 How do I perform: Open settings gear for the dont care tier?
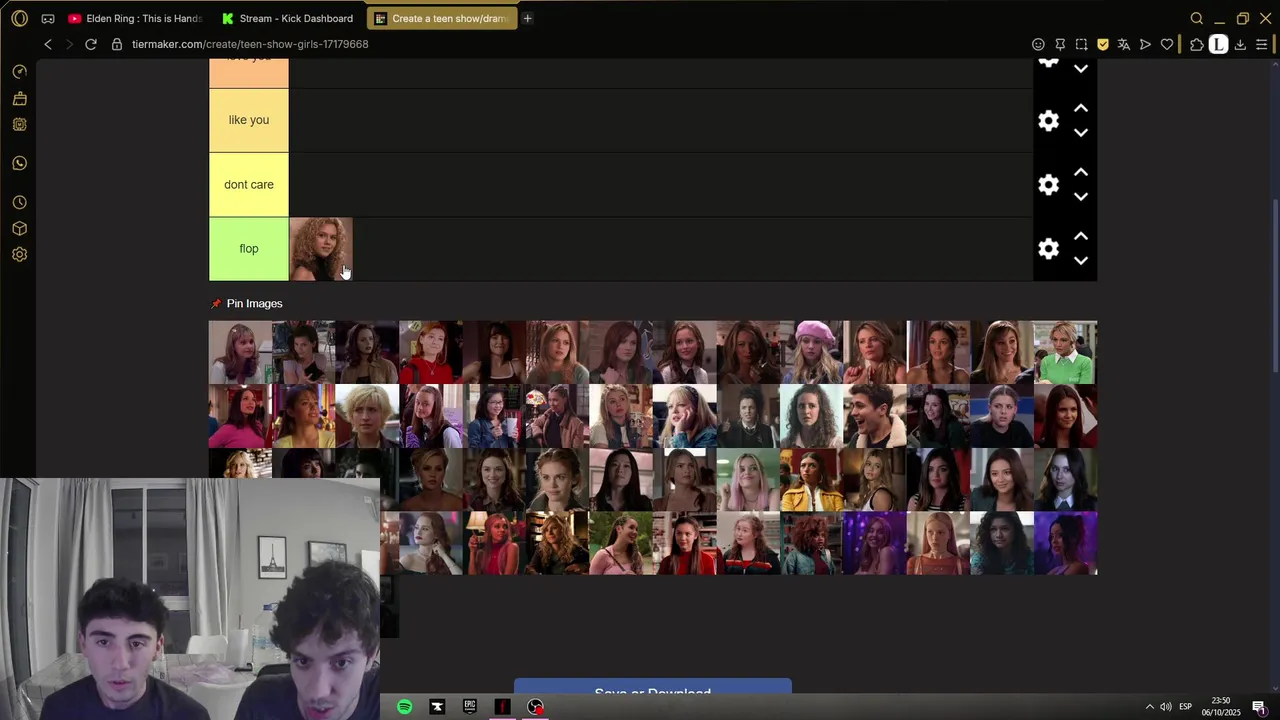point(1048,184)
